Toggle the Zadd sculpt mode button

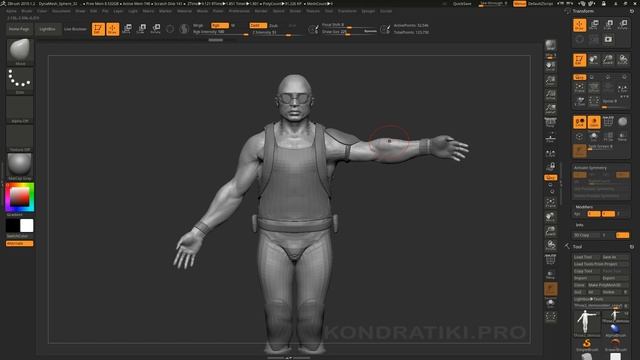(258, 25)
